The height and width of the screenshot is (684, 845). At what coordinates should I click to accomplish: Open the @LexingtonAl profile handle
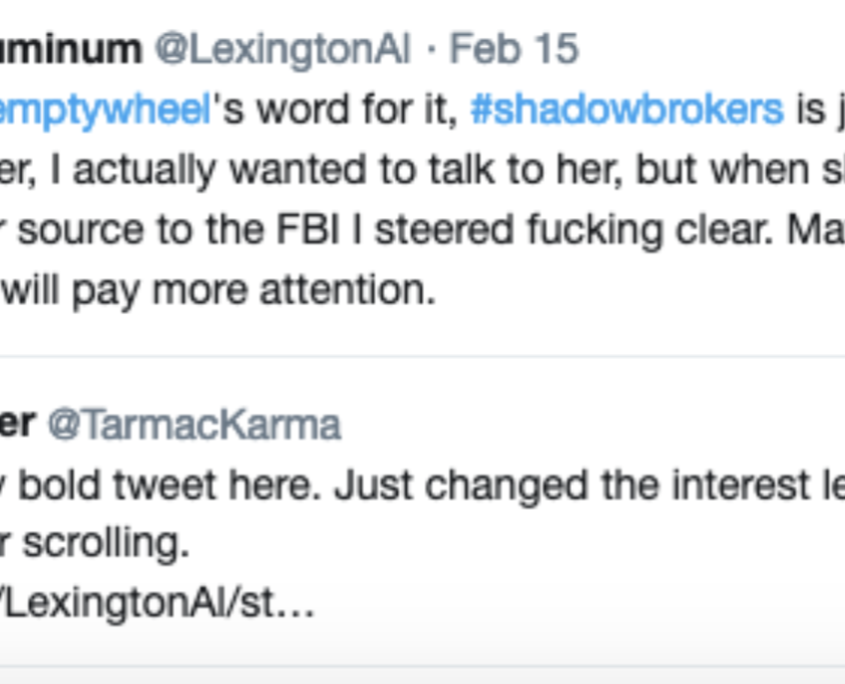281,49
